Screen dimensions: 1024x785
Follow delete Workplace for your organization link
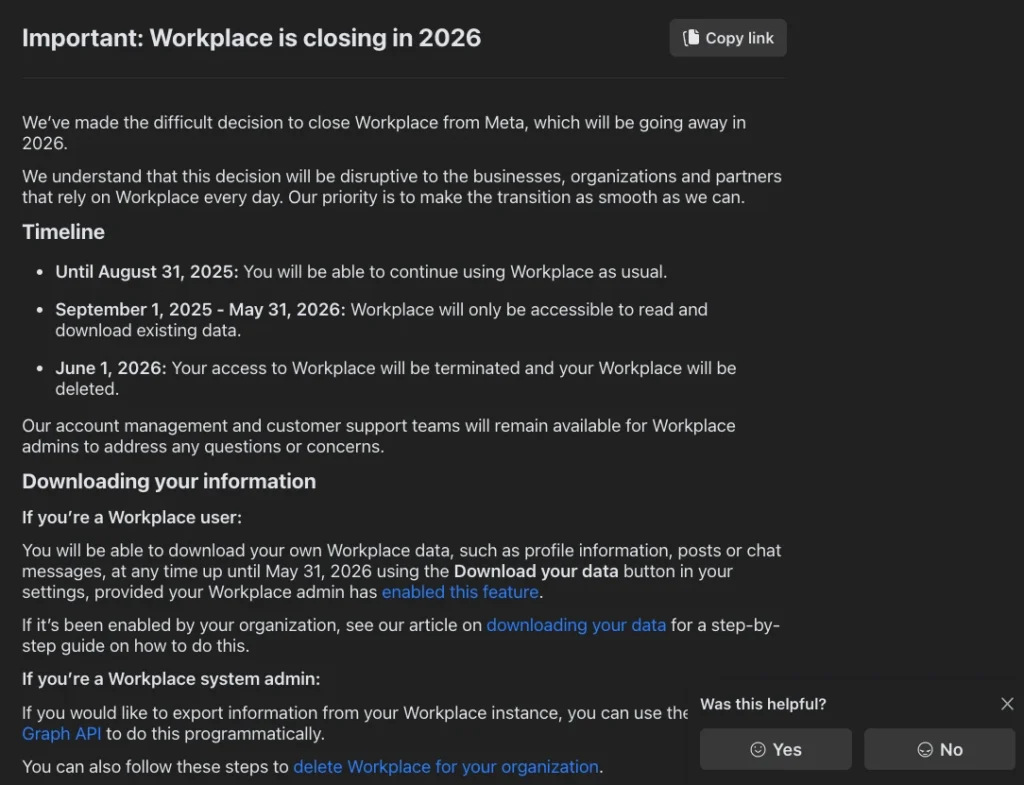click(446, 766)
